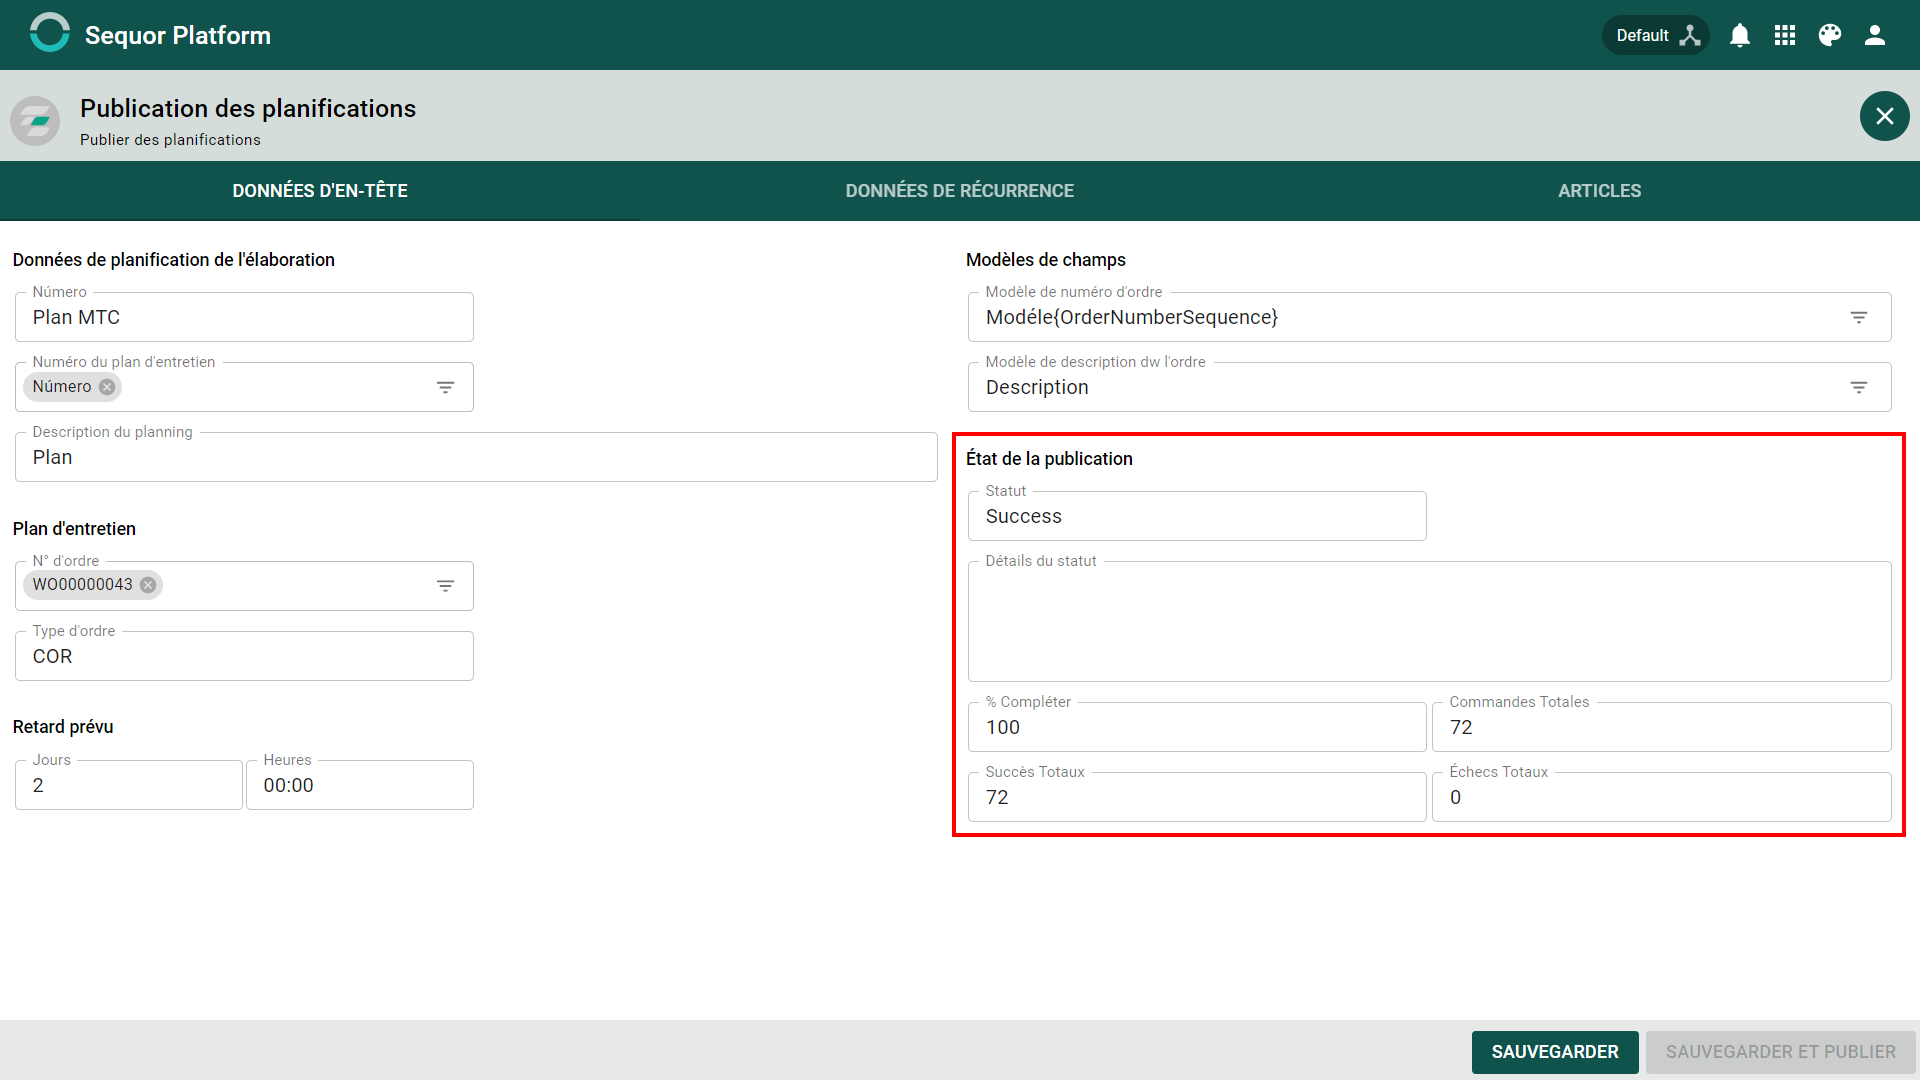Click the Modéle{OrderNumberSequence} value
This screenshot has width=1920, height=1080.
click(x=1132, y=317)
